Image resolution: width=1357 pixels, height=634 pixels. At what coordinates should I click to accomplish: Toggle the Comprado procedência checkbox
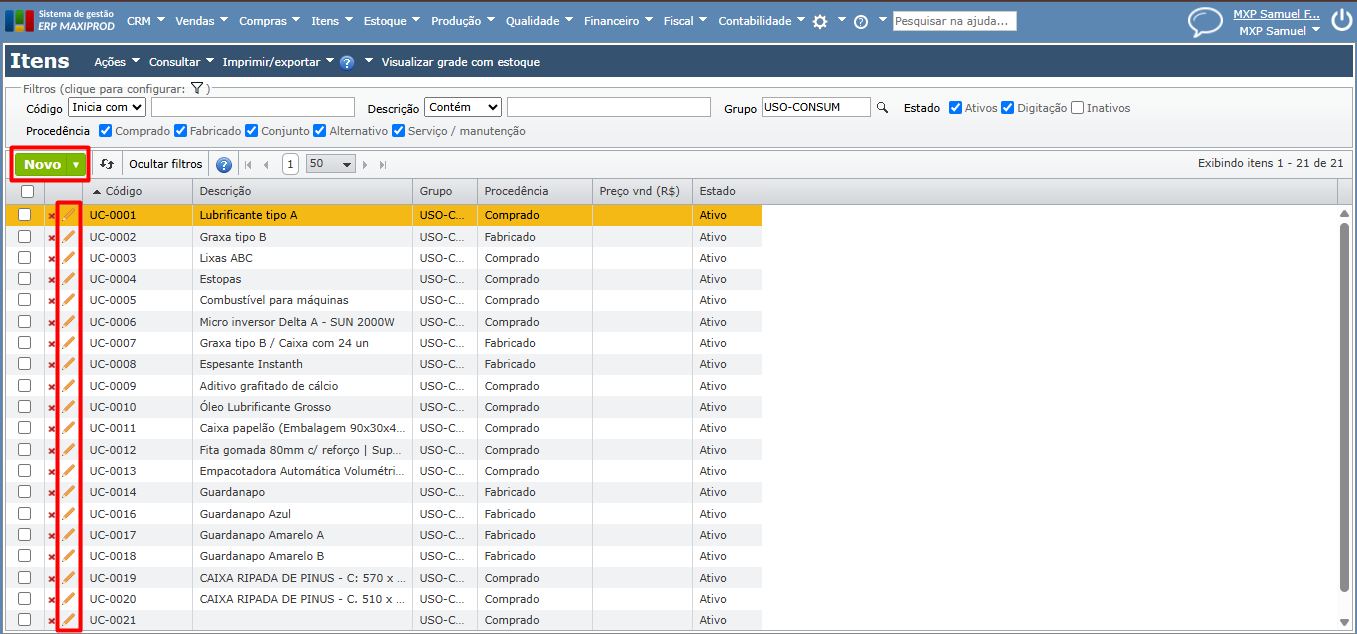click(106, 131)
